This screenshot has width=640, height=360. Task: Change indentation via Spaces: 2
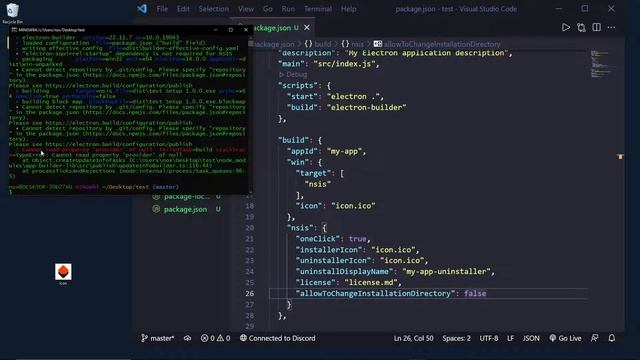coord(456,338)
